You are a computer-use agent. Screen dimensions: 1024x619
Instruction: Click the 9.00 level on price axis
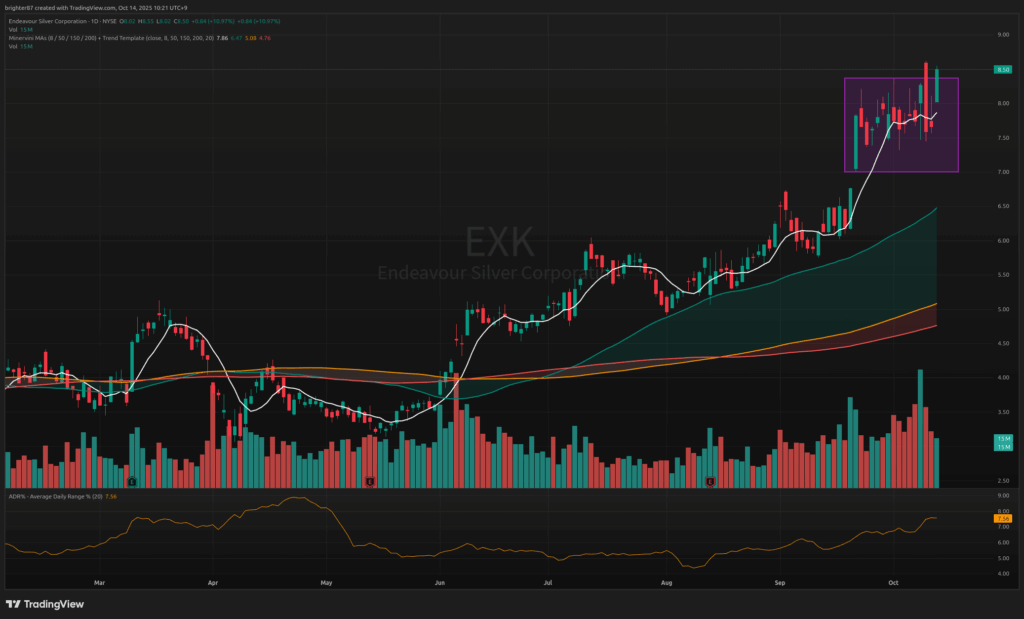pyautogui.click(x=1000, y=35)
